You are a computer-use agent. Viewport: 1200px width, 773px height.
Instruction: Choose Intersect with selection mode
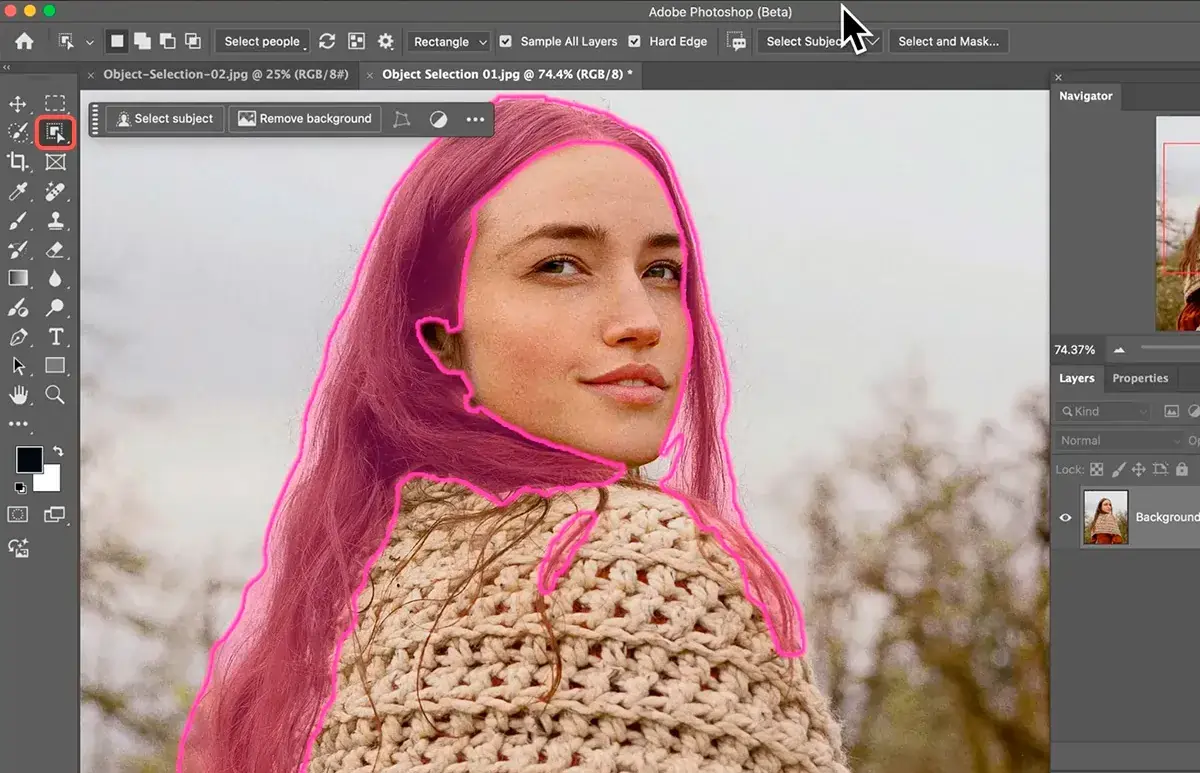(x=192, y=41)
